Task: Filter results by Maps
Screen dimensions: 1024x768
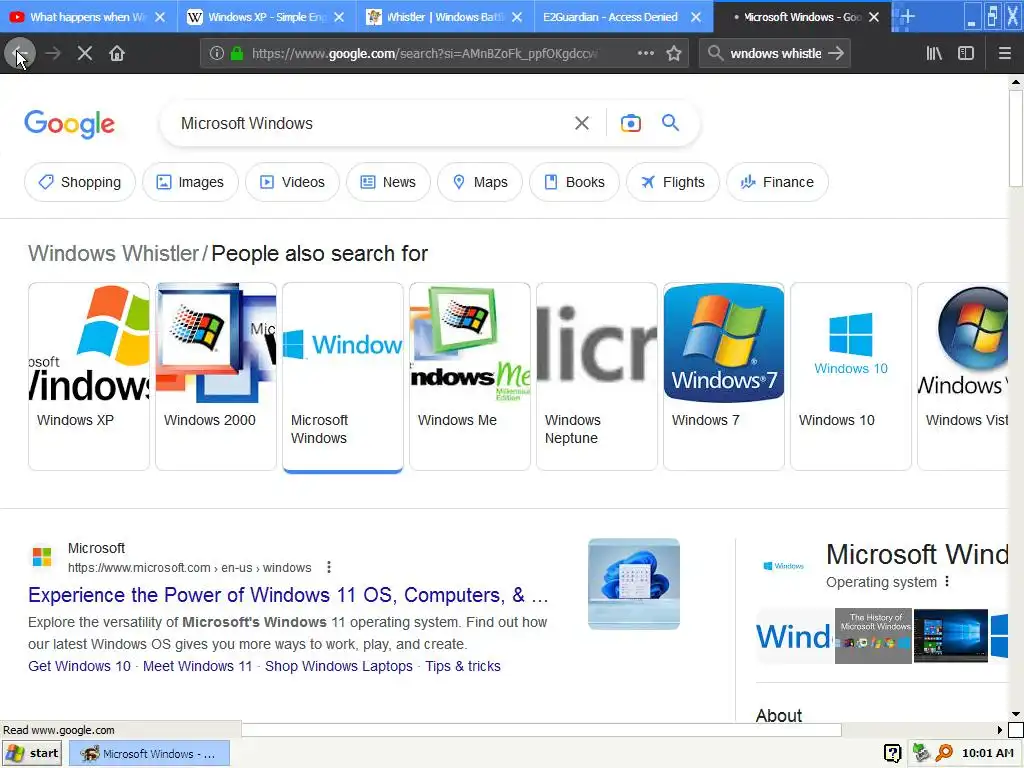Action: coord(480,182)
